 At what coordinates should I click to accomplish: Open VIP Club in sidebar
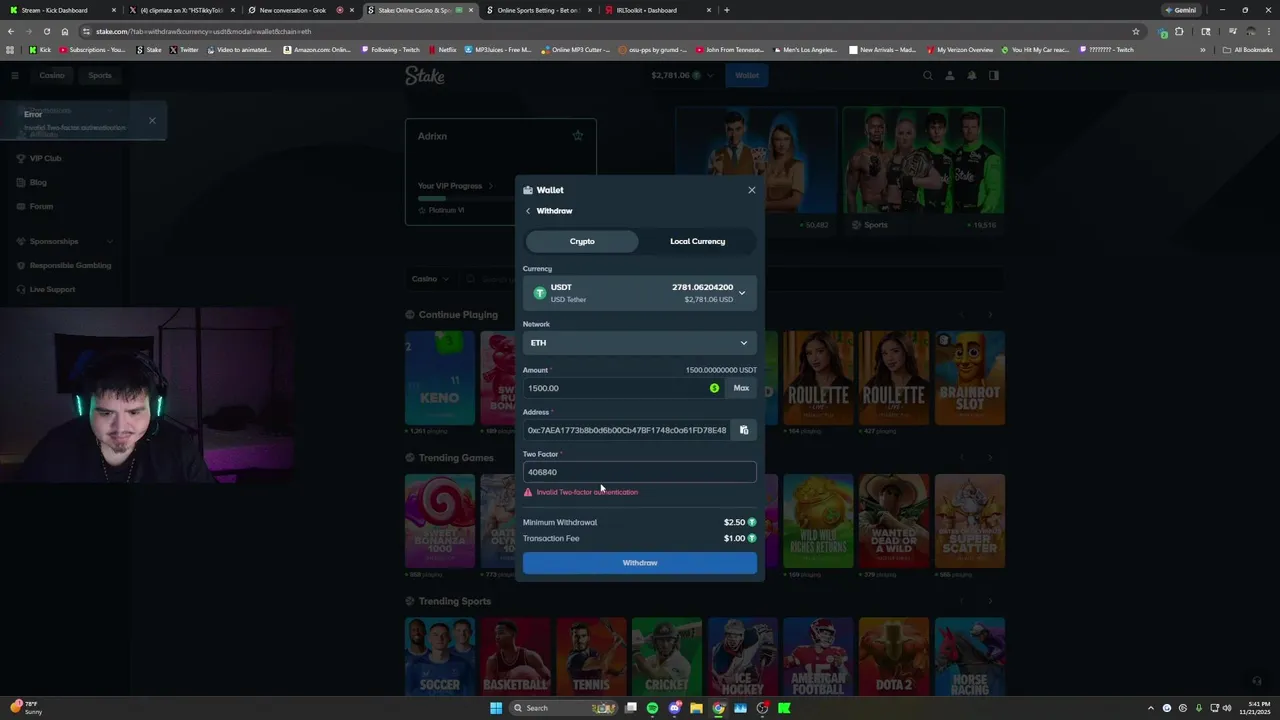45,158
